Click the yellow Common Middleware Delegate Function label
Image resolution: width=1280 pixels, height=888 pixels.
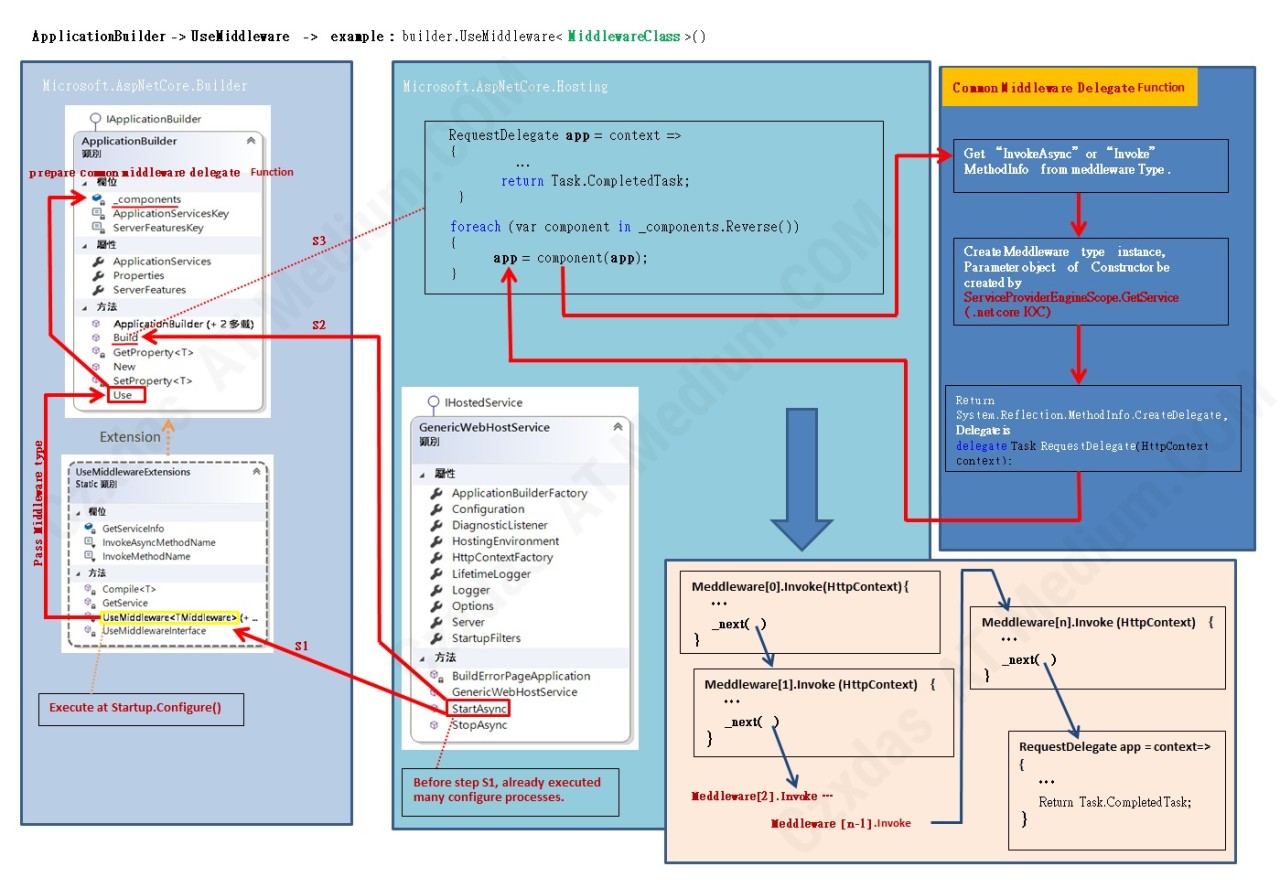point(1068,88)
